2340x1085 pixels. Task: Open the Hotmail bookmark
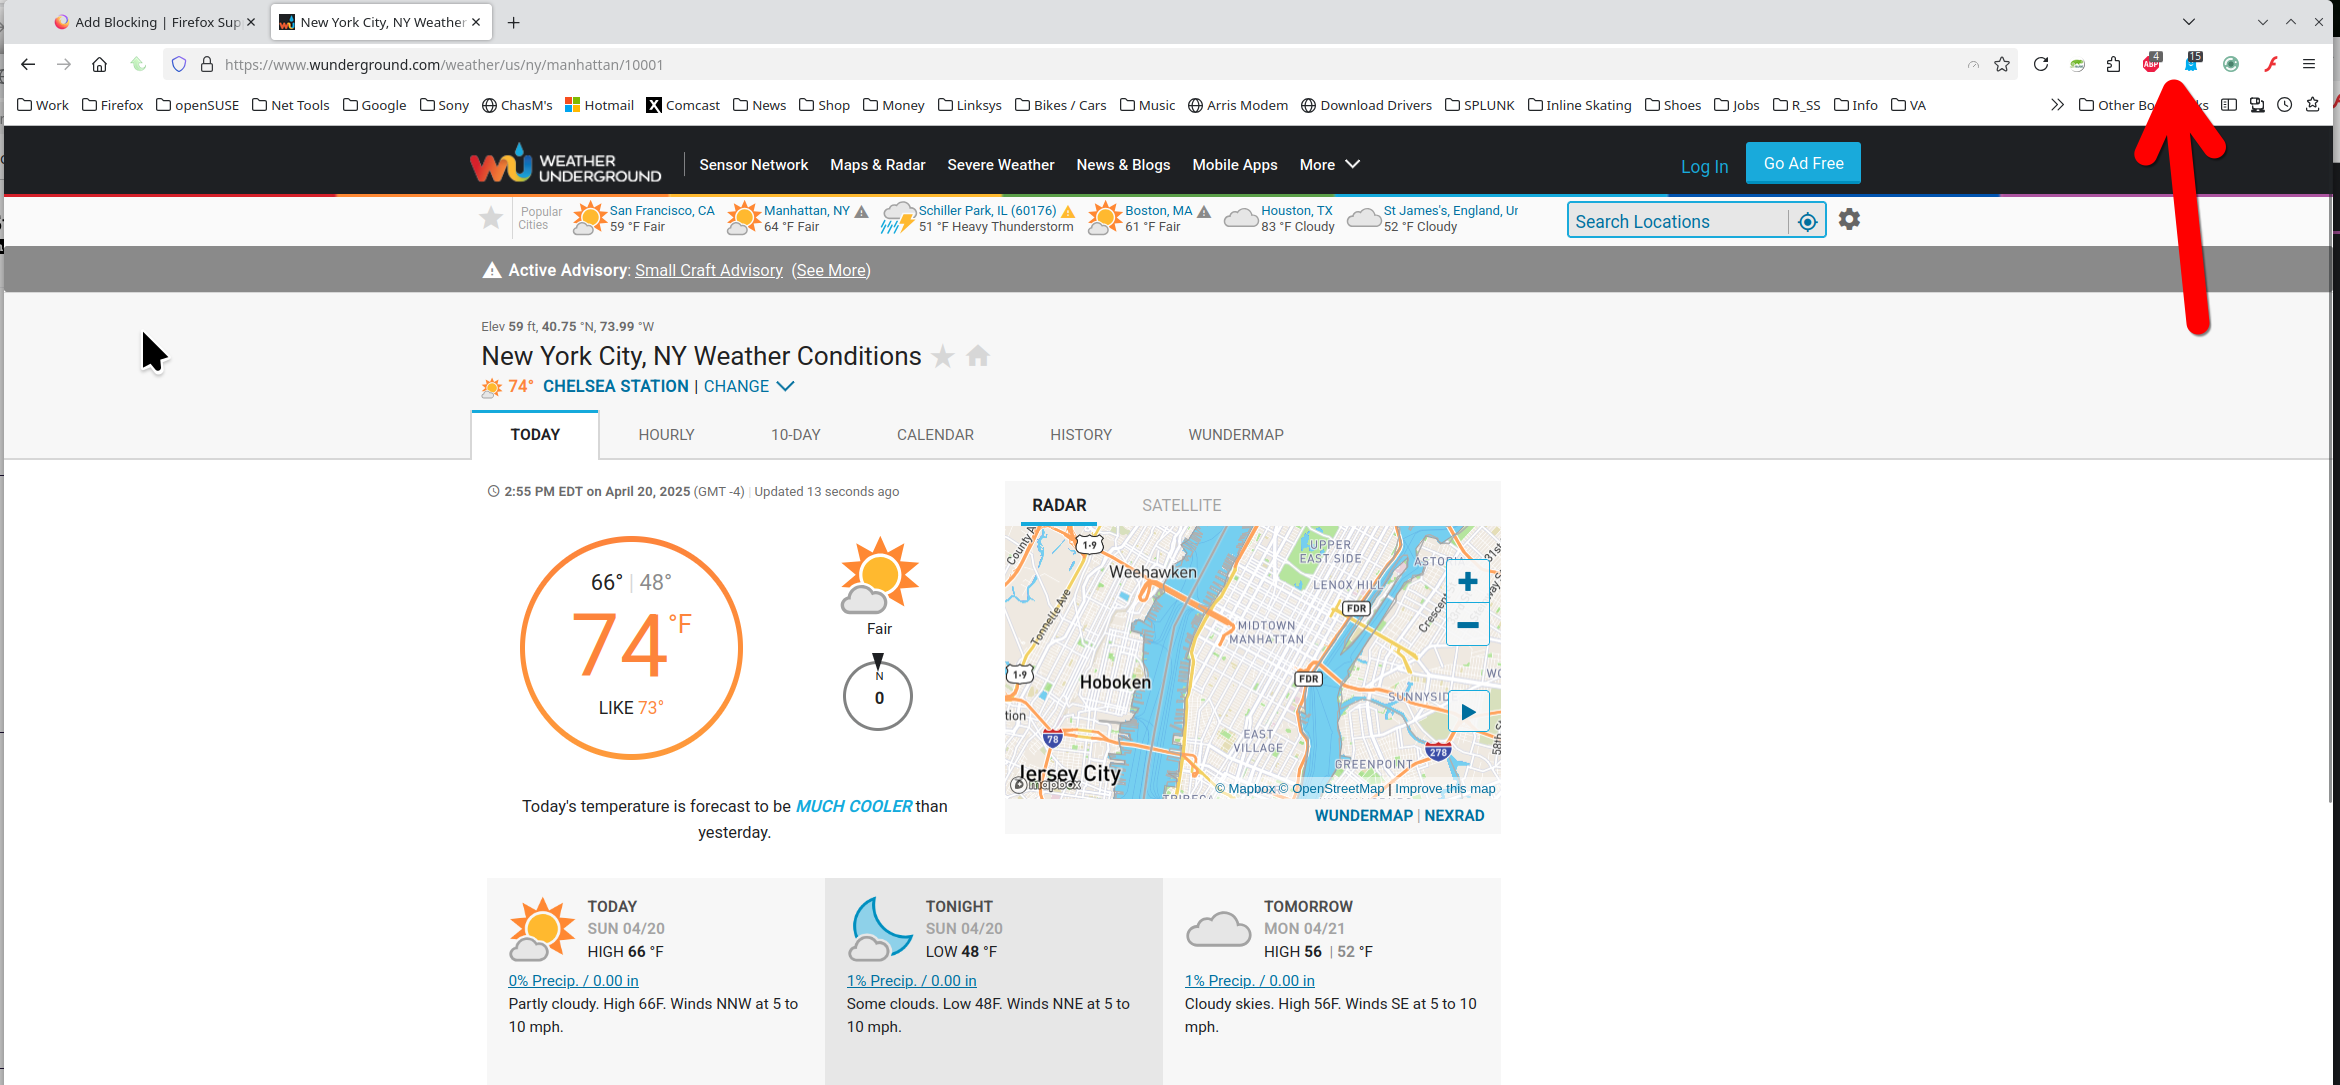tap(599, 105)
